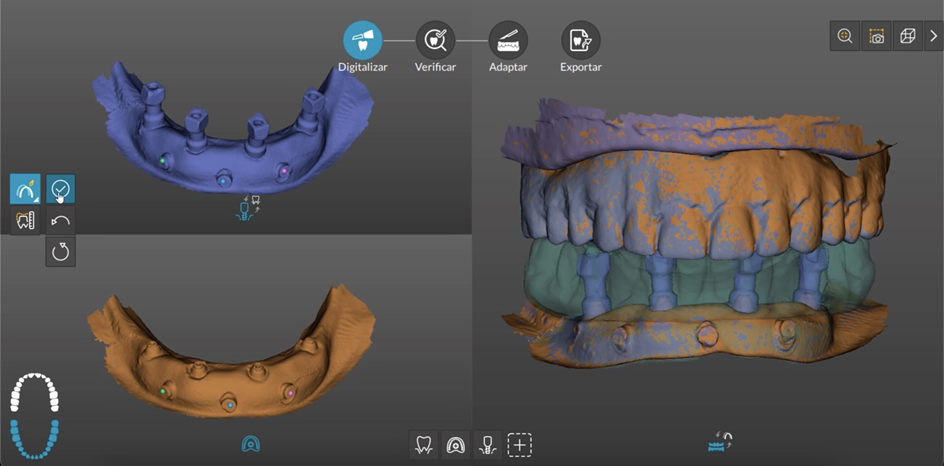Click the zoom-to-fit magnifier icon
The width and height of the screenshot is (944, 466).
845,36
